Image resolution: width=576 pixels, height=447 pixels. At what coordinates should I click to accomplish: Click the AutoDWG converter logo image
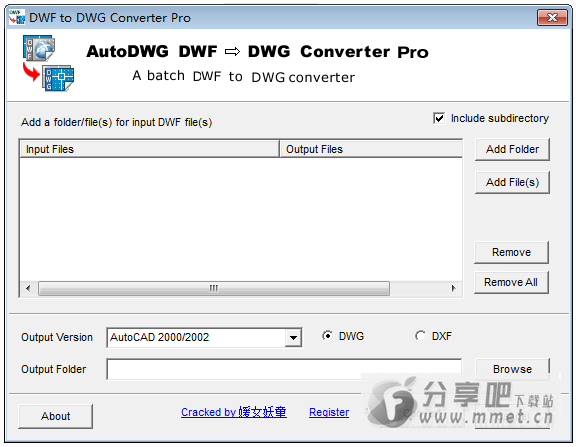pos(48,63)
